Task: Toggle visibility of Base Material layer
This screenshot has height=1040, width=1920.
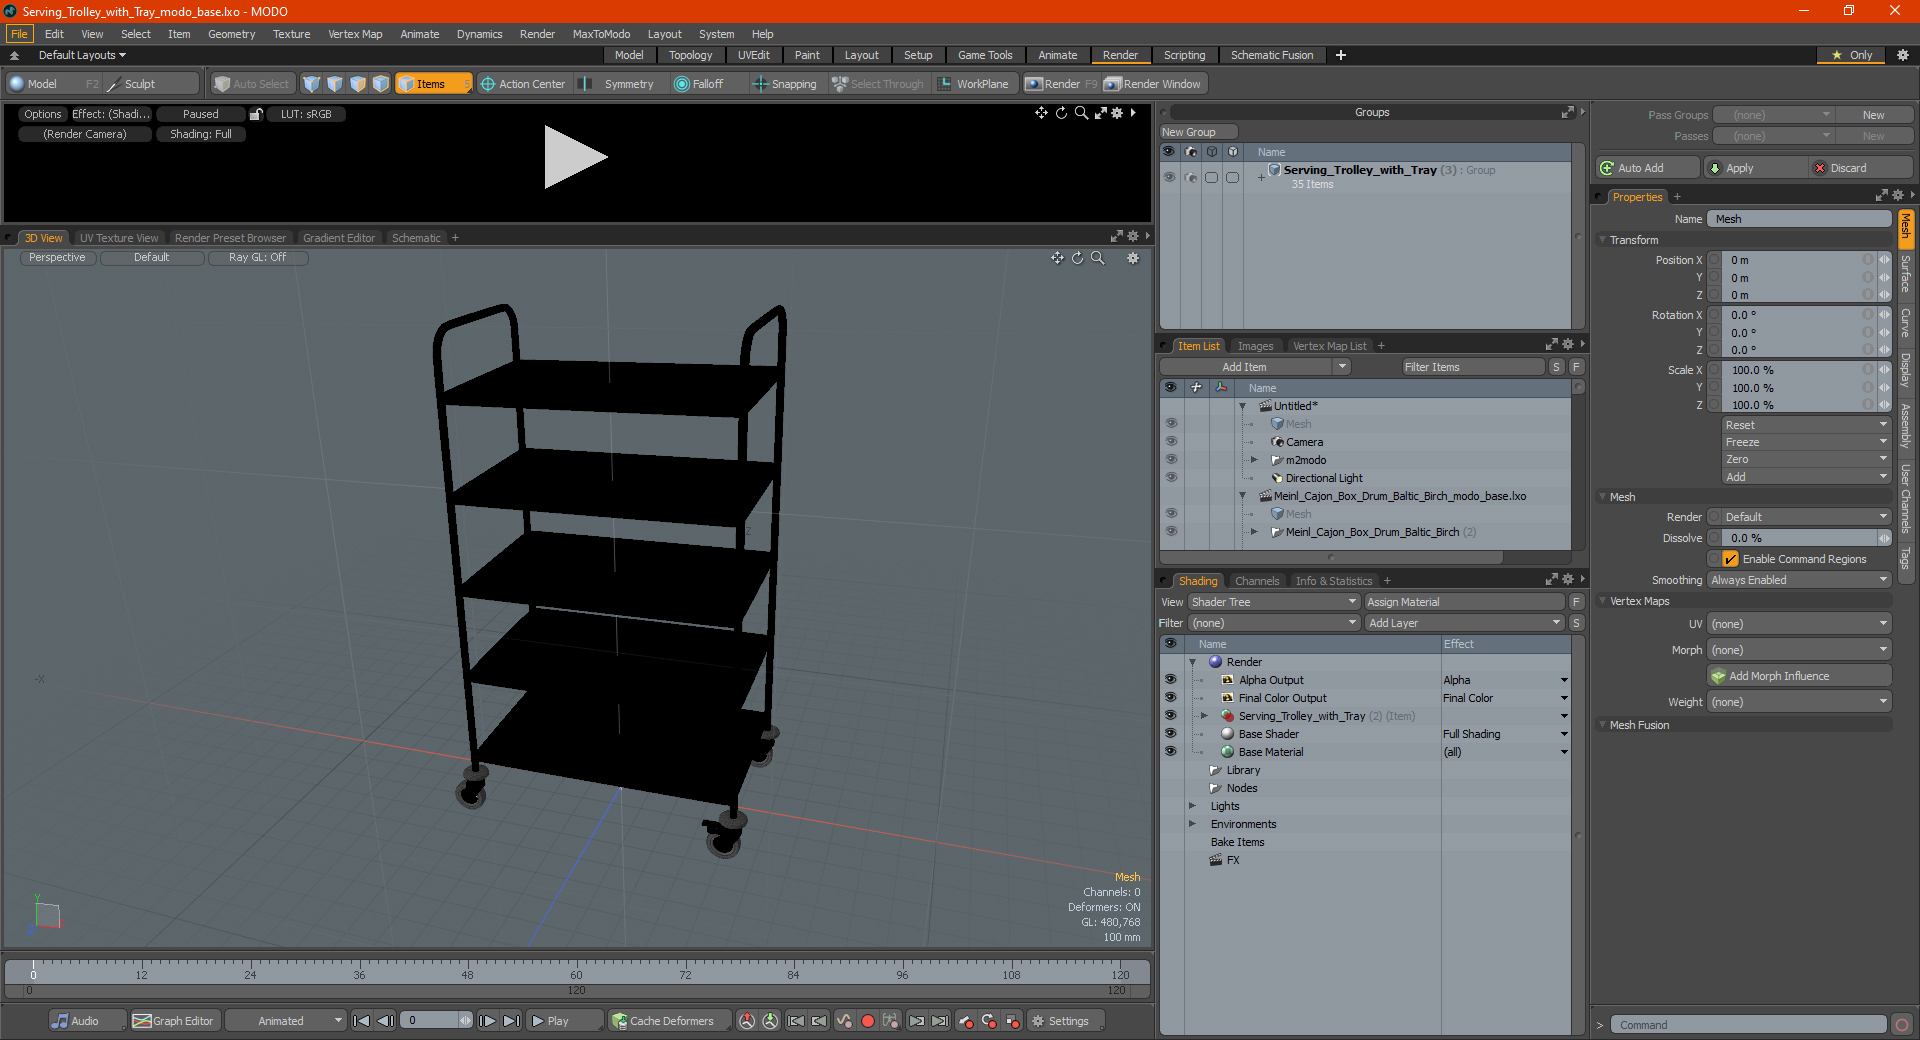Action: pos(1171,752)
